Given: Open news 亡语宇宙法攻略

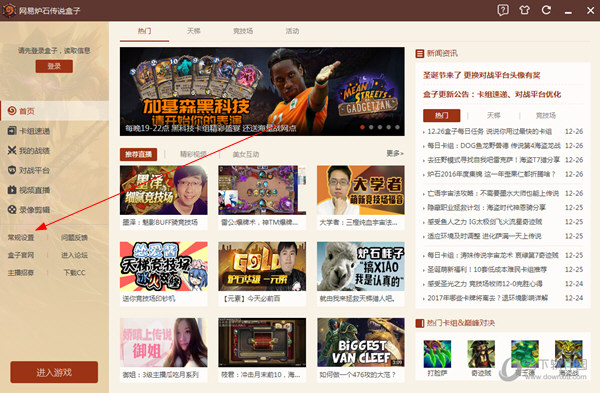Looking at the screenshot, I should [x=493, y=193].
